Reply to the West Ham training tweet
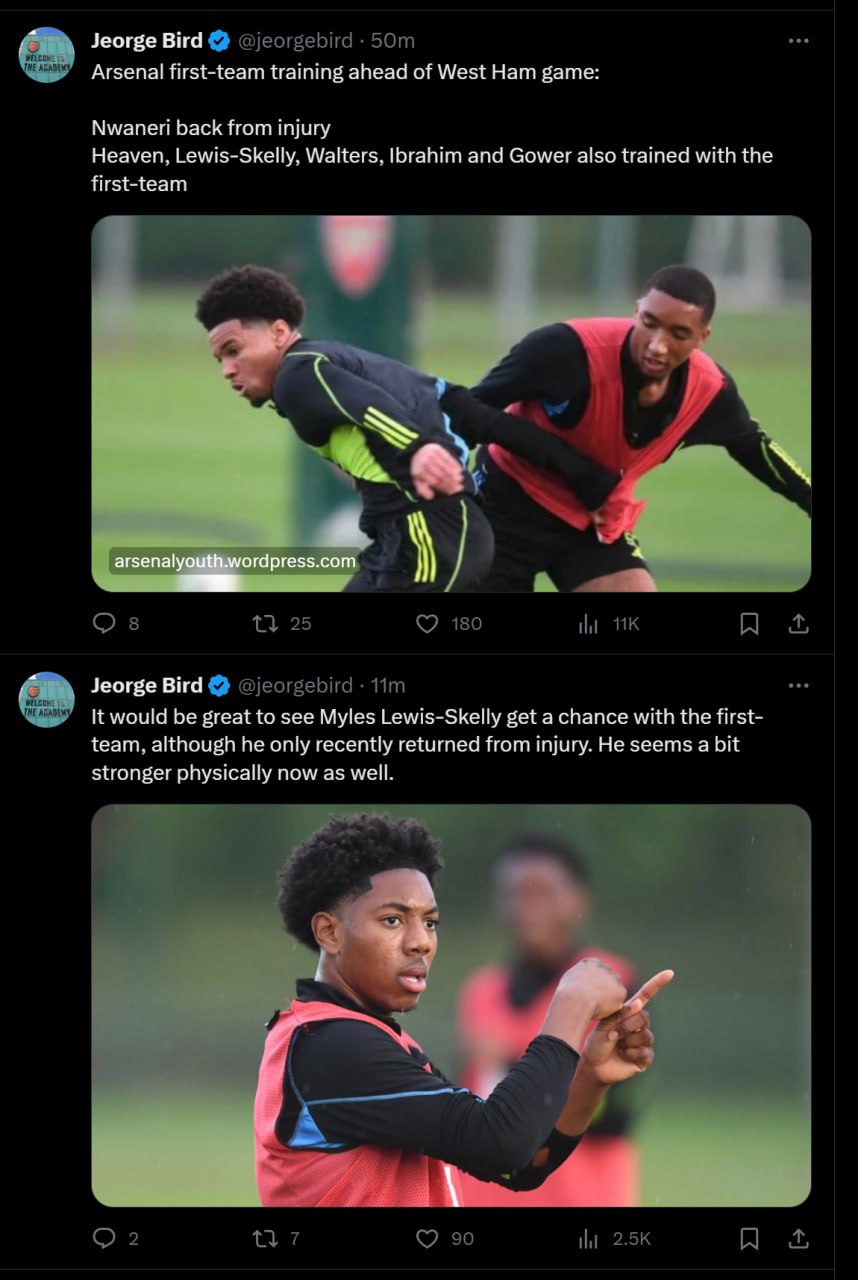This screenshot has width=858, height=1280. pyautogui.click(x=104, y=623)
